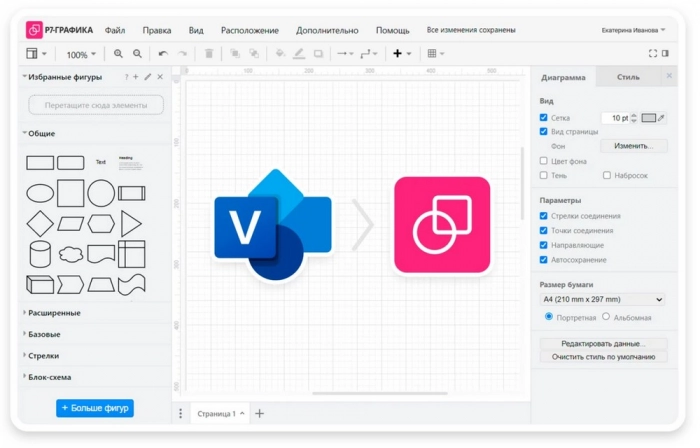
Task: Open the Расположение menu
Action: 249,30
